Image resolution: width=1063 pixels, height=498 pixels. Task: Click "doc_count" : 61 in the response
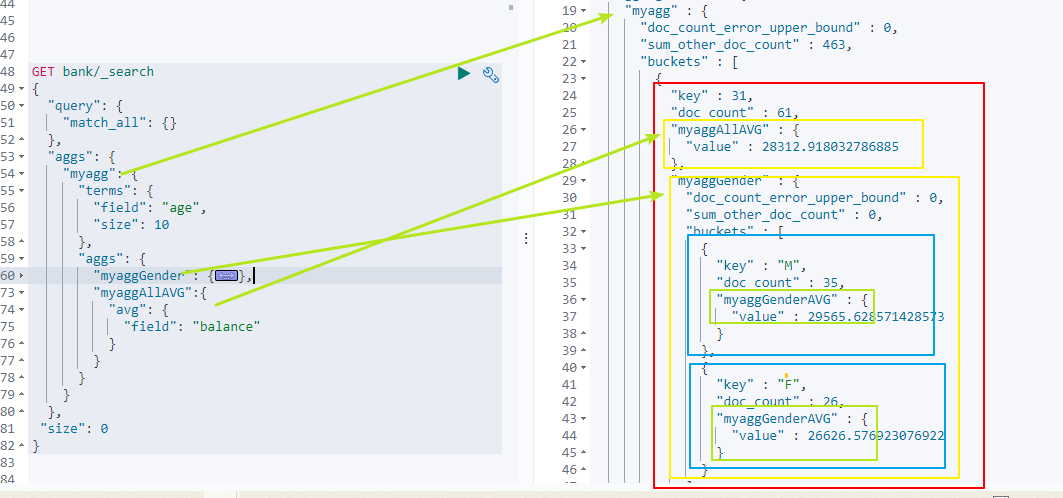pos(734,112)
